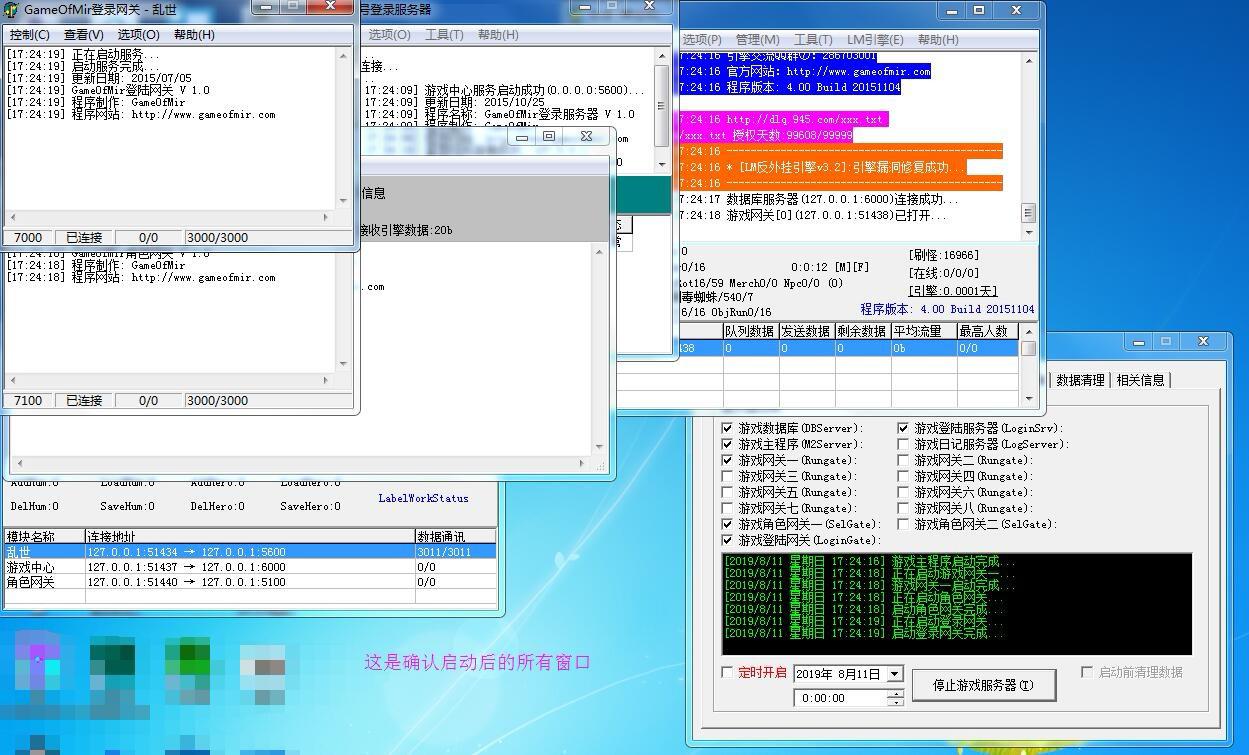Screen dimensions: 1249x755
Task: Decrease time with the stepper down arrow
Action: [x=895, y=702]
